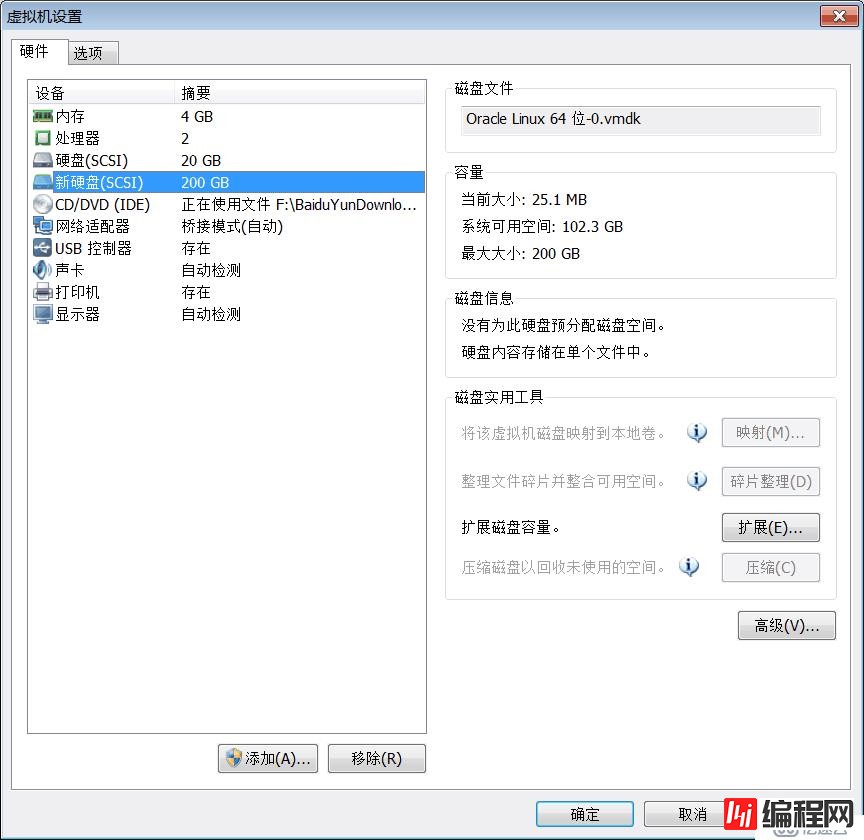
Task: Confirm settings by clicking 确定
Action: coord(584,813)
